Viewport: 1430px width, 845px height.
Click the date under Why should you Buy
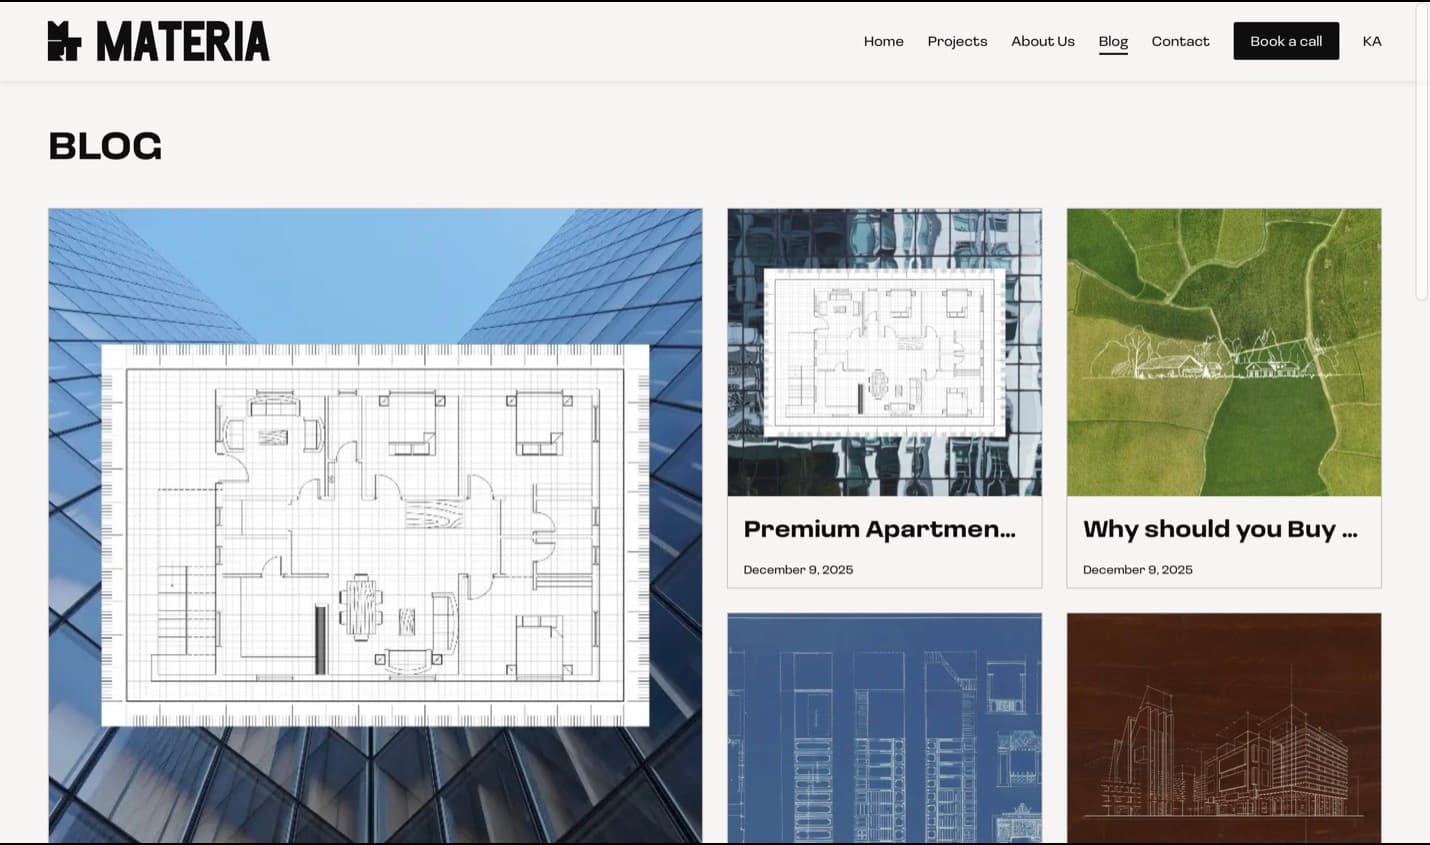[1138, 569]
